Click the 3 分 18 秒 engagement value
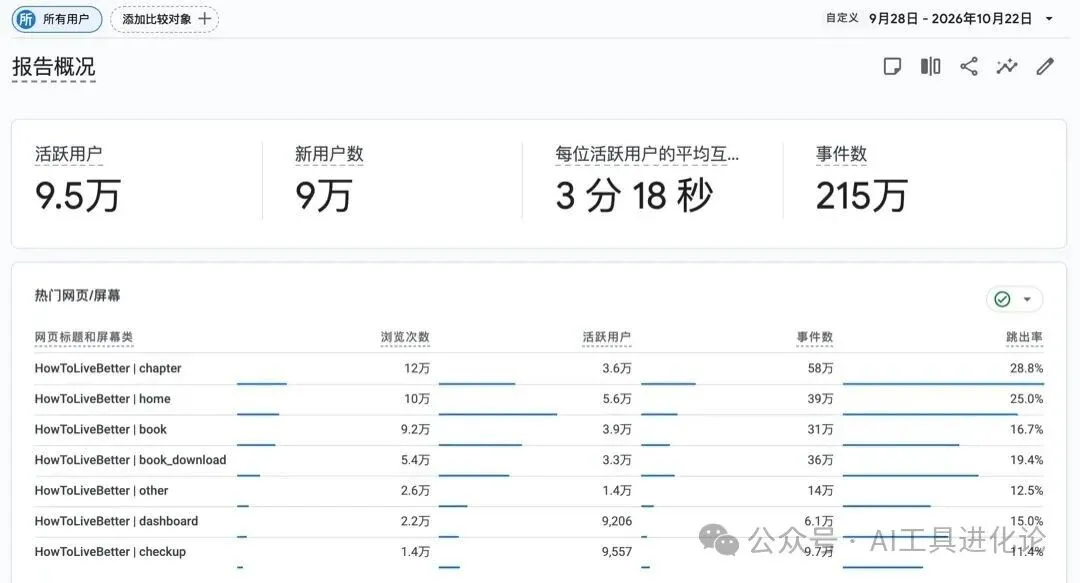Viewport: 1080px width, 583px height. pyautogui.click(x=634, y=195)
